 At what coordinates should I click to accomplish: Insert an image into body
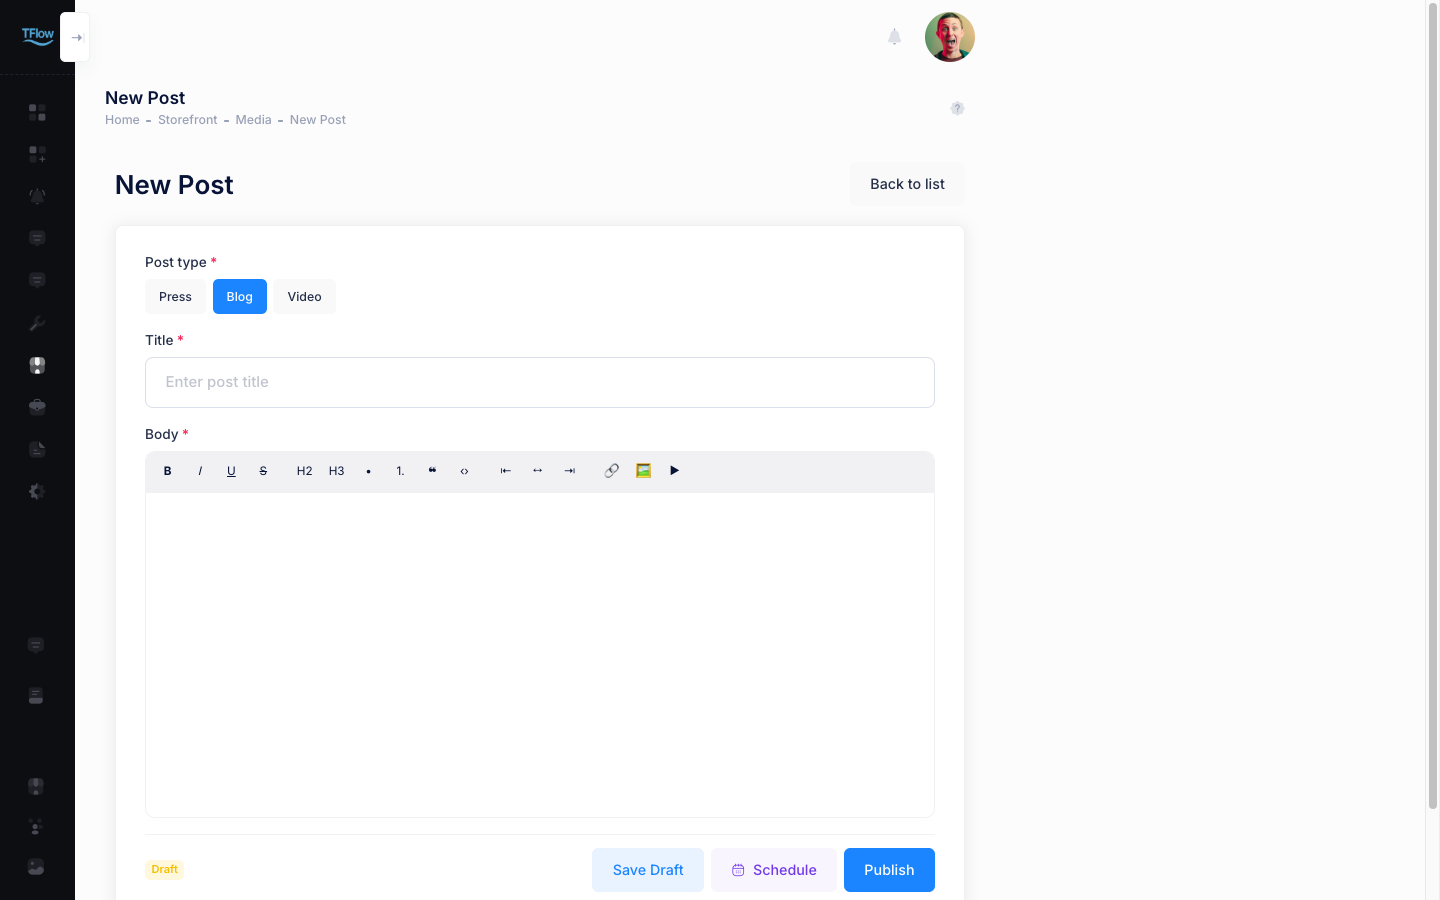coord(643,471)
